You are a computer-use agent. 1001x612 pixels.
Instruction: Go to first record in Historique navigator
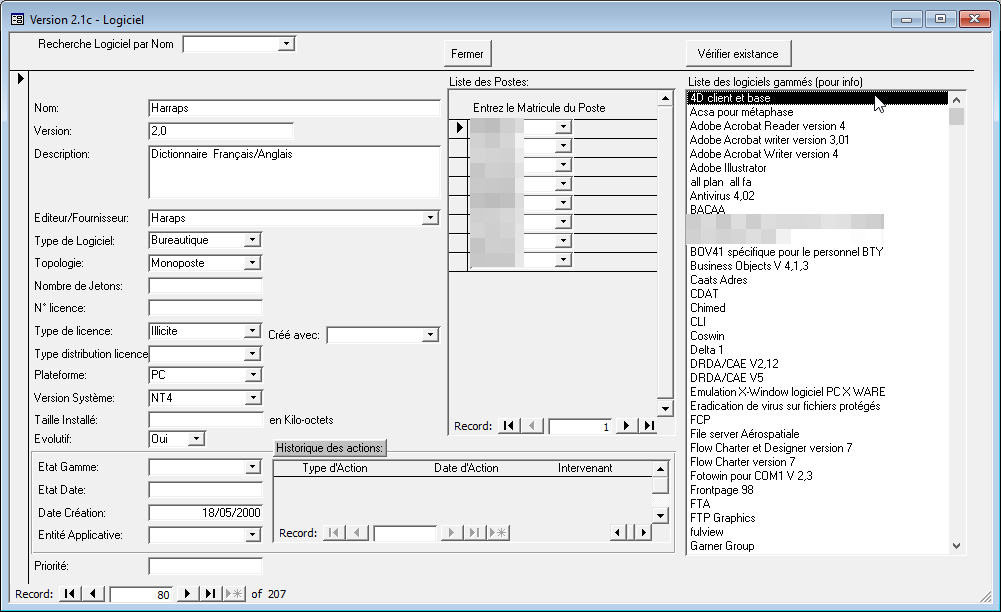click(x=334, y=532)
